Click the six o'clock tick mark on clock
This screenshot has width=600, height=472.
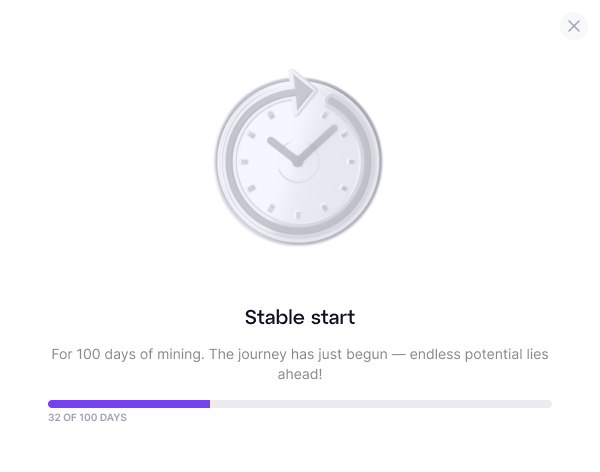point(298,216)
